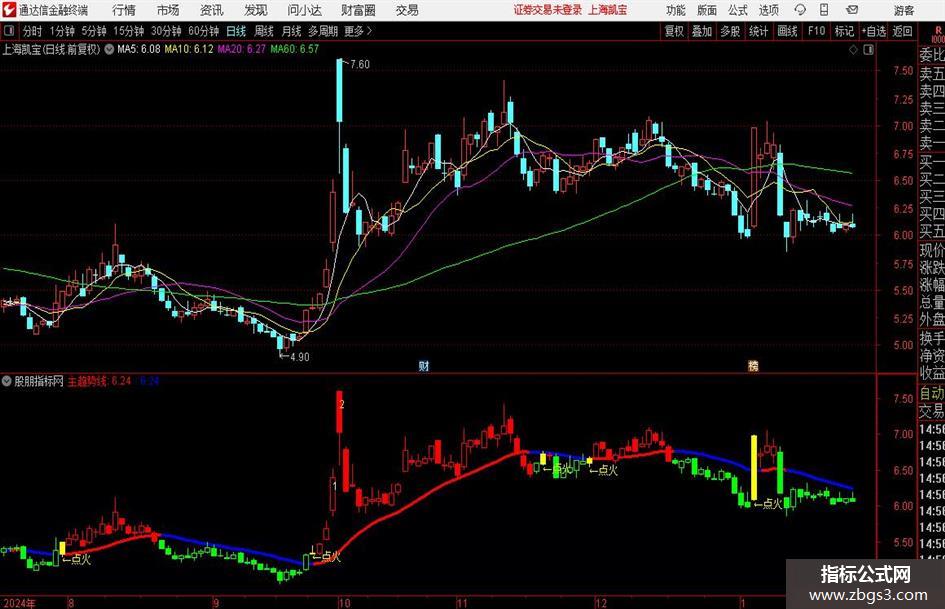Viewport: 945px width, 609px height.
Task: Click the 榜 event marker below chart
Action: pyautogui.click(x=753, y=365)
